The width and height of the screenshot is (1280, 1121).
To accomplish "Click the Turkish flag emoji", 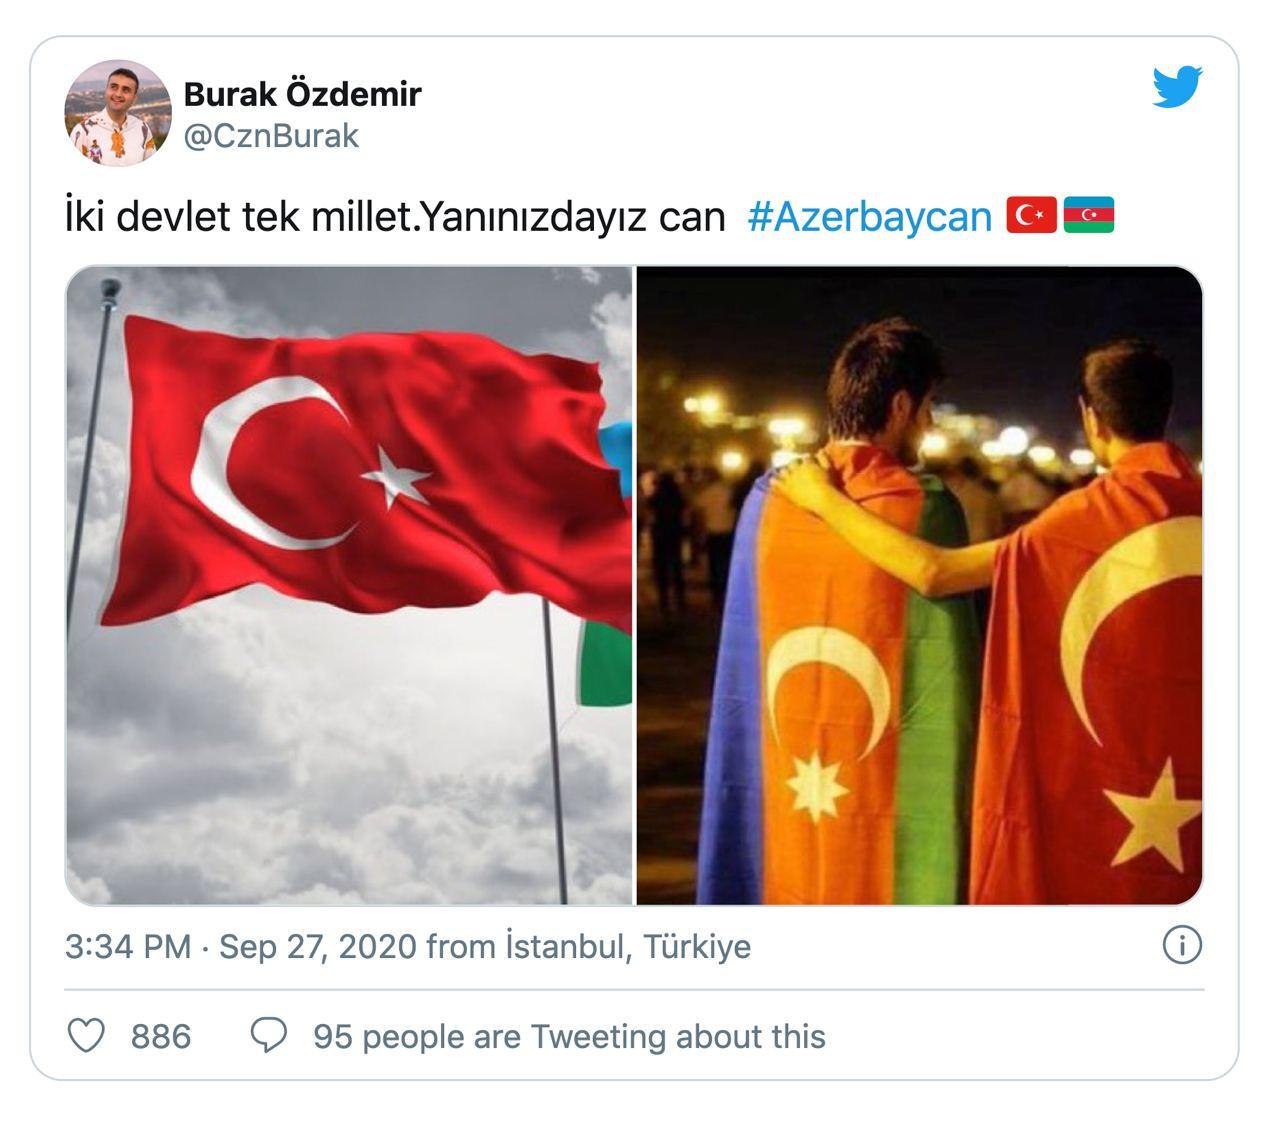I will pos(1031,215).
